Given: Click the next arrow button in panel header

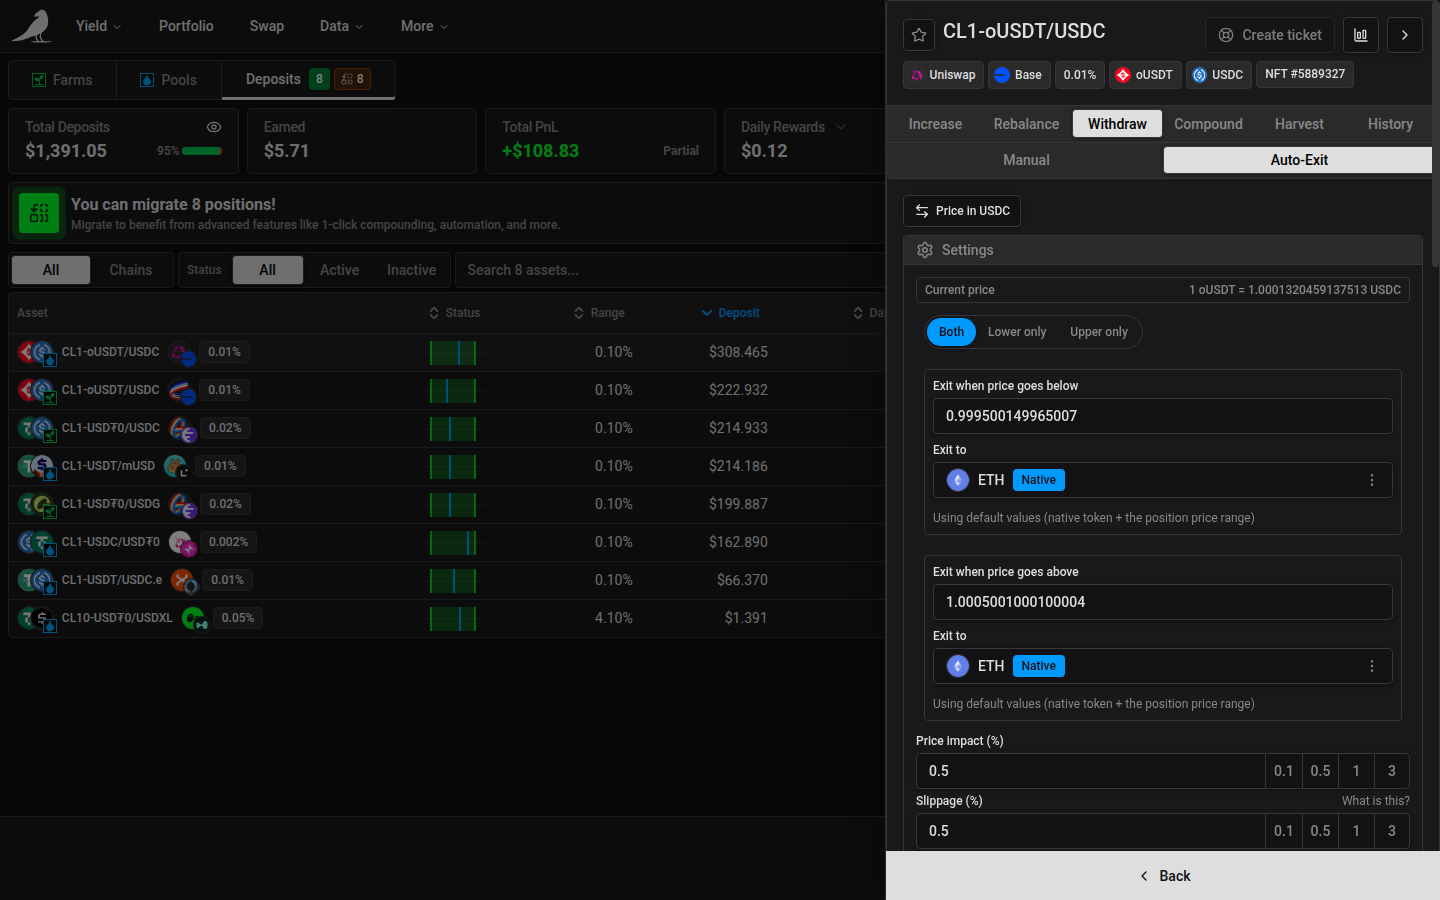Looking at the screenshot, I should tap(1404, 35).
